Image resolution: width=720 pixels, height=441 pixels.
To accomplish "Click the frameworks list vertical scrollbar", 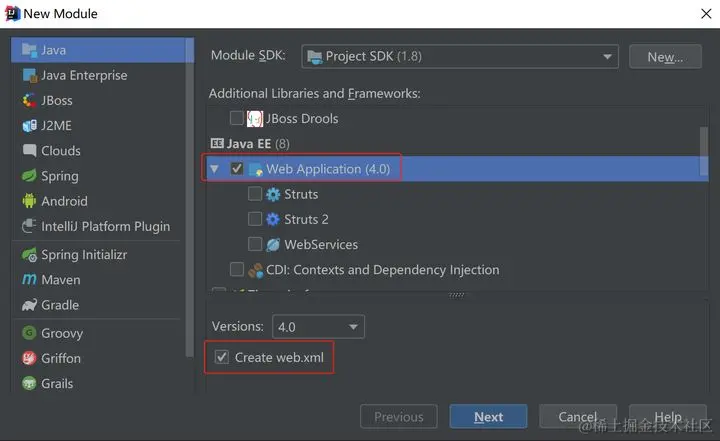I will click(x=703, y=152).
